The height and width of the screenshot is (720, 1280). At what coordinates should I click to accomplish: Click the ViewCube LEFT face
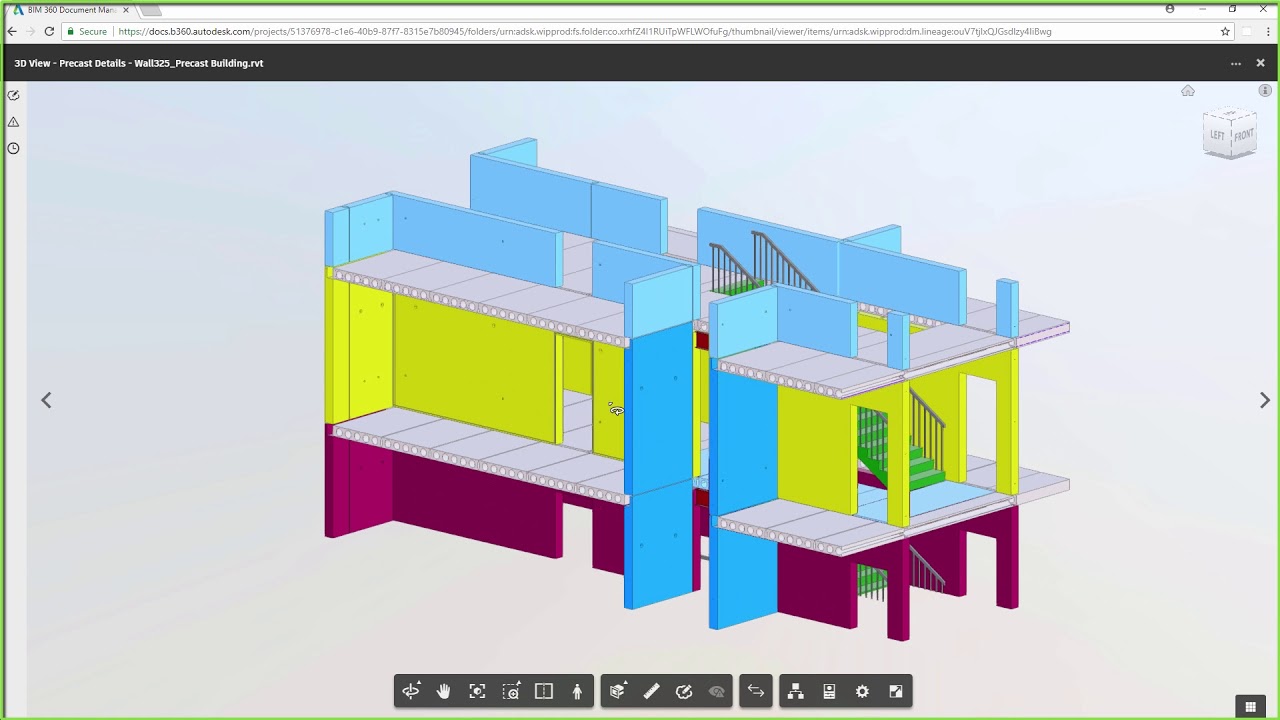(1217, 135)
